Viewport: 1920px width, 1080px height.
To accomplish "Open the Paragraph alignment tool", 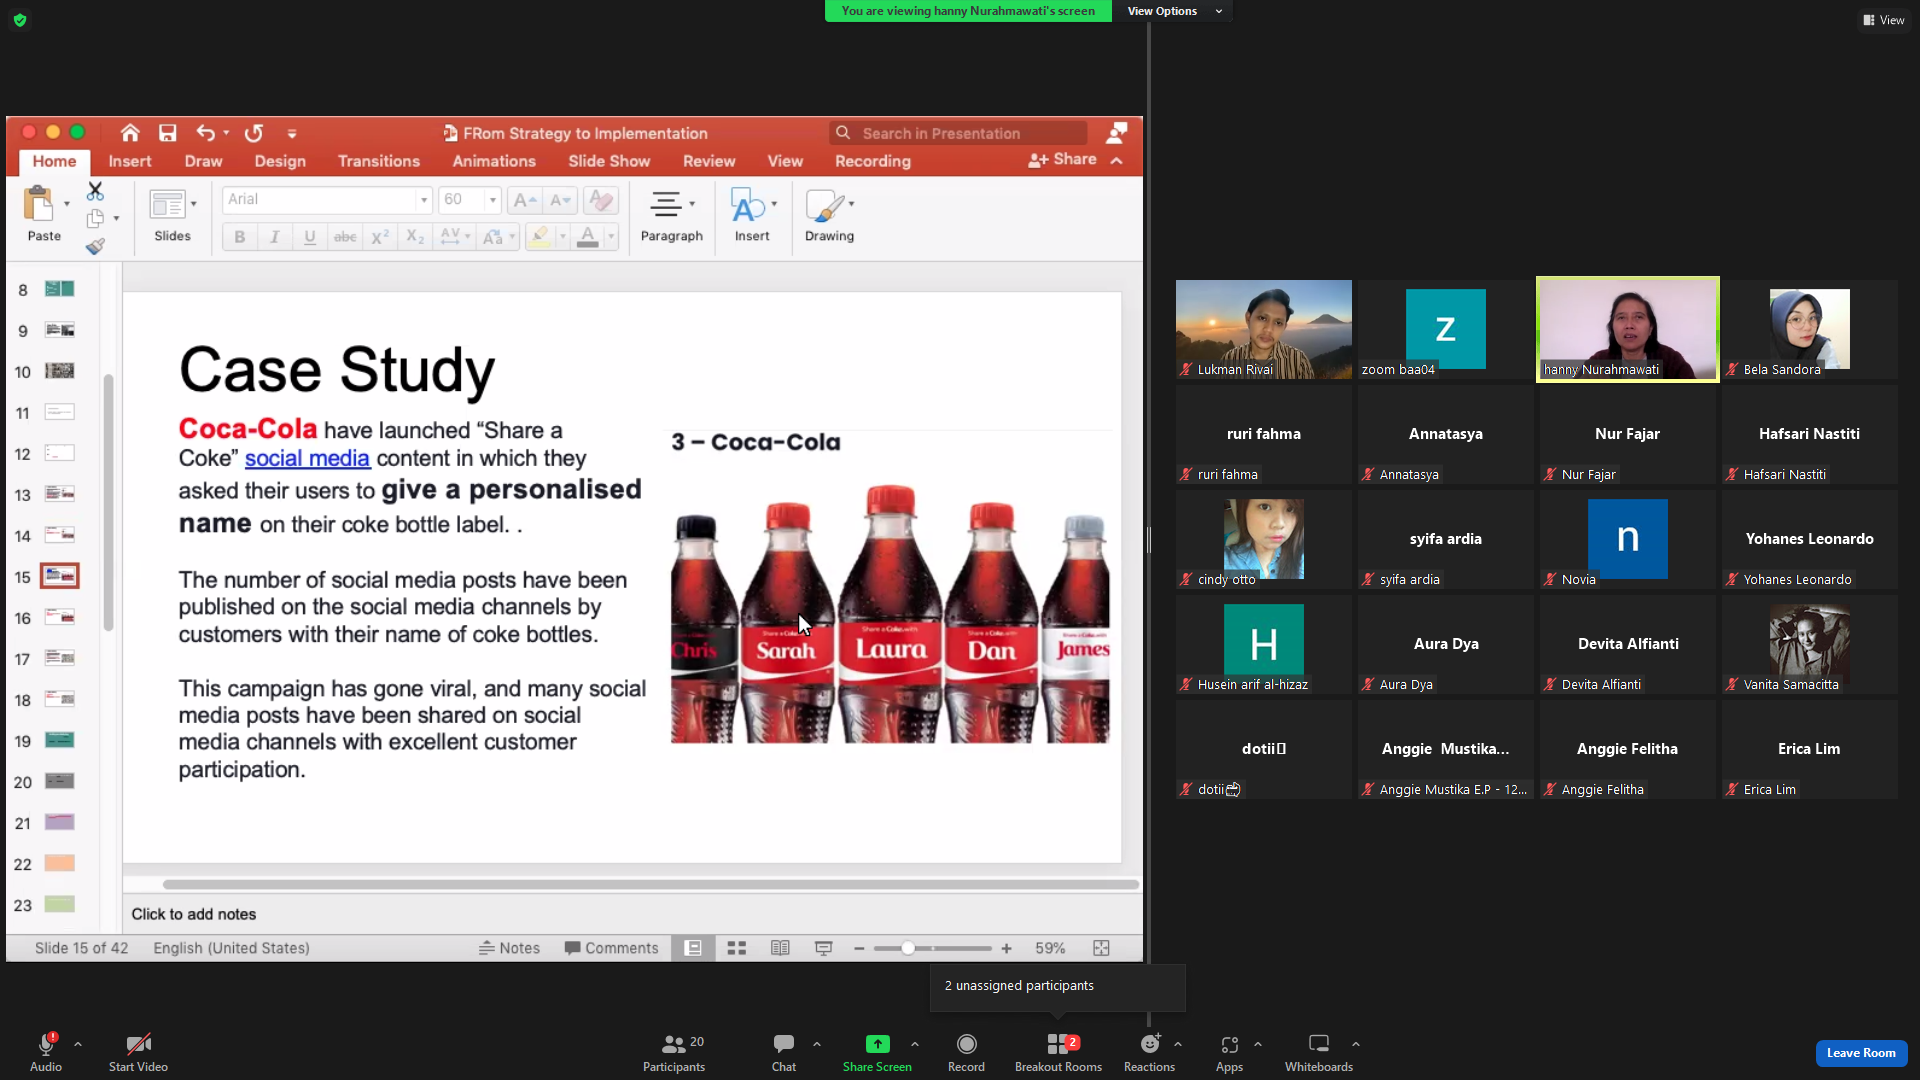I will point(666,204).
